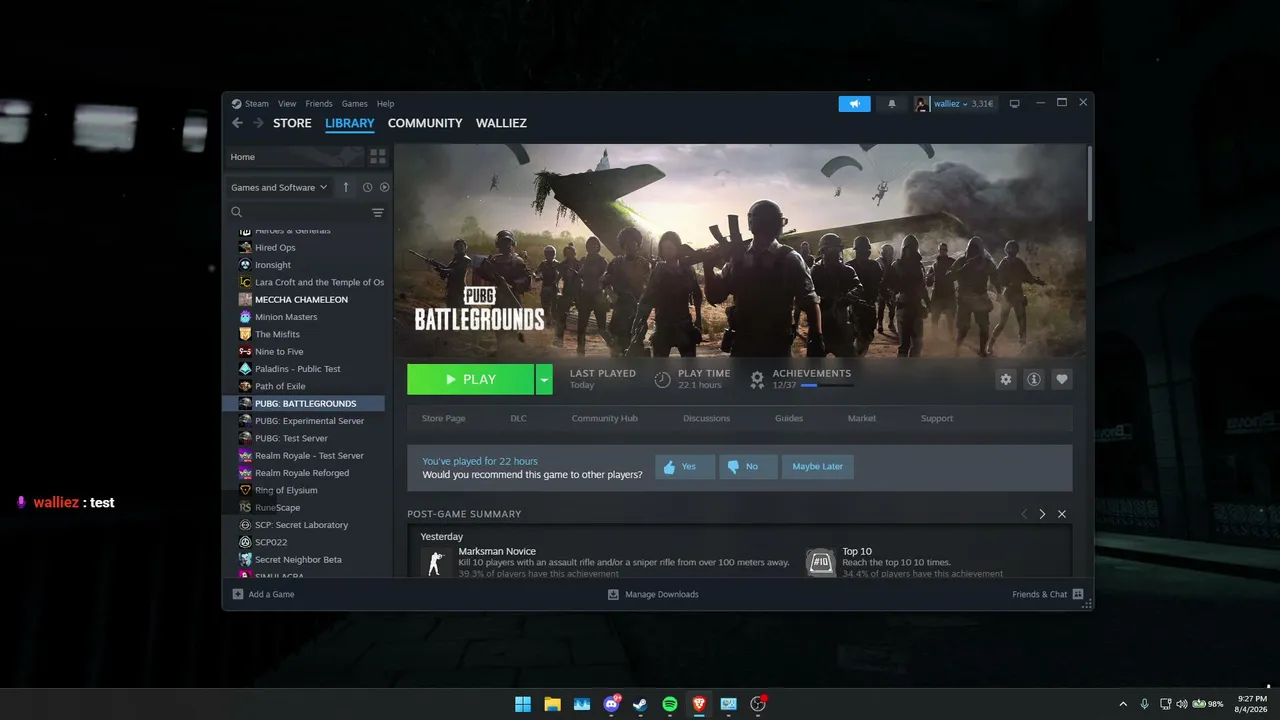
Task: Open the Games and Software filter dropdown
Action: tap(279, 187)
